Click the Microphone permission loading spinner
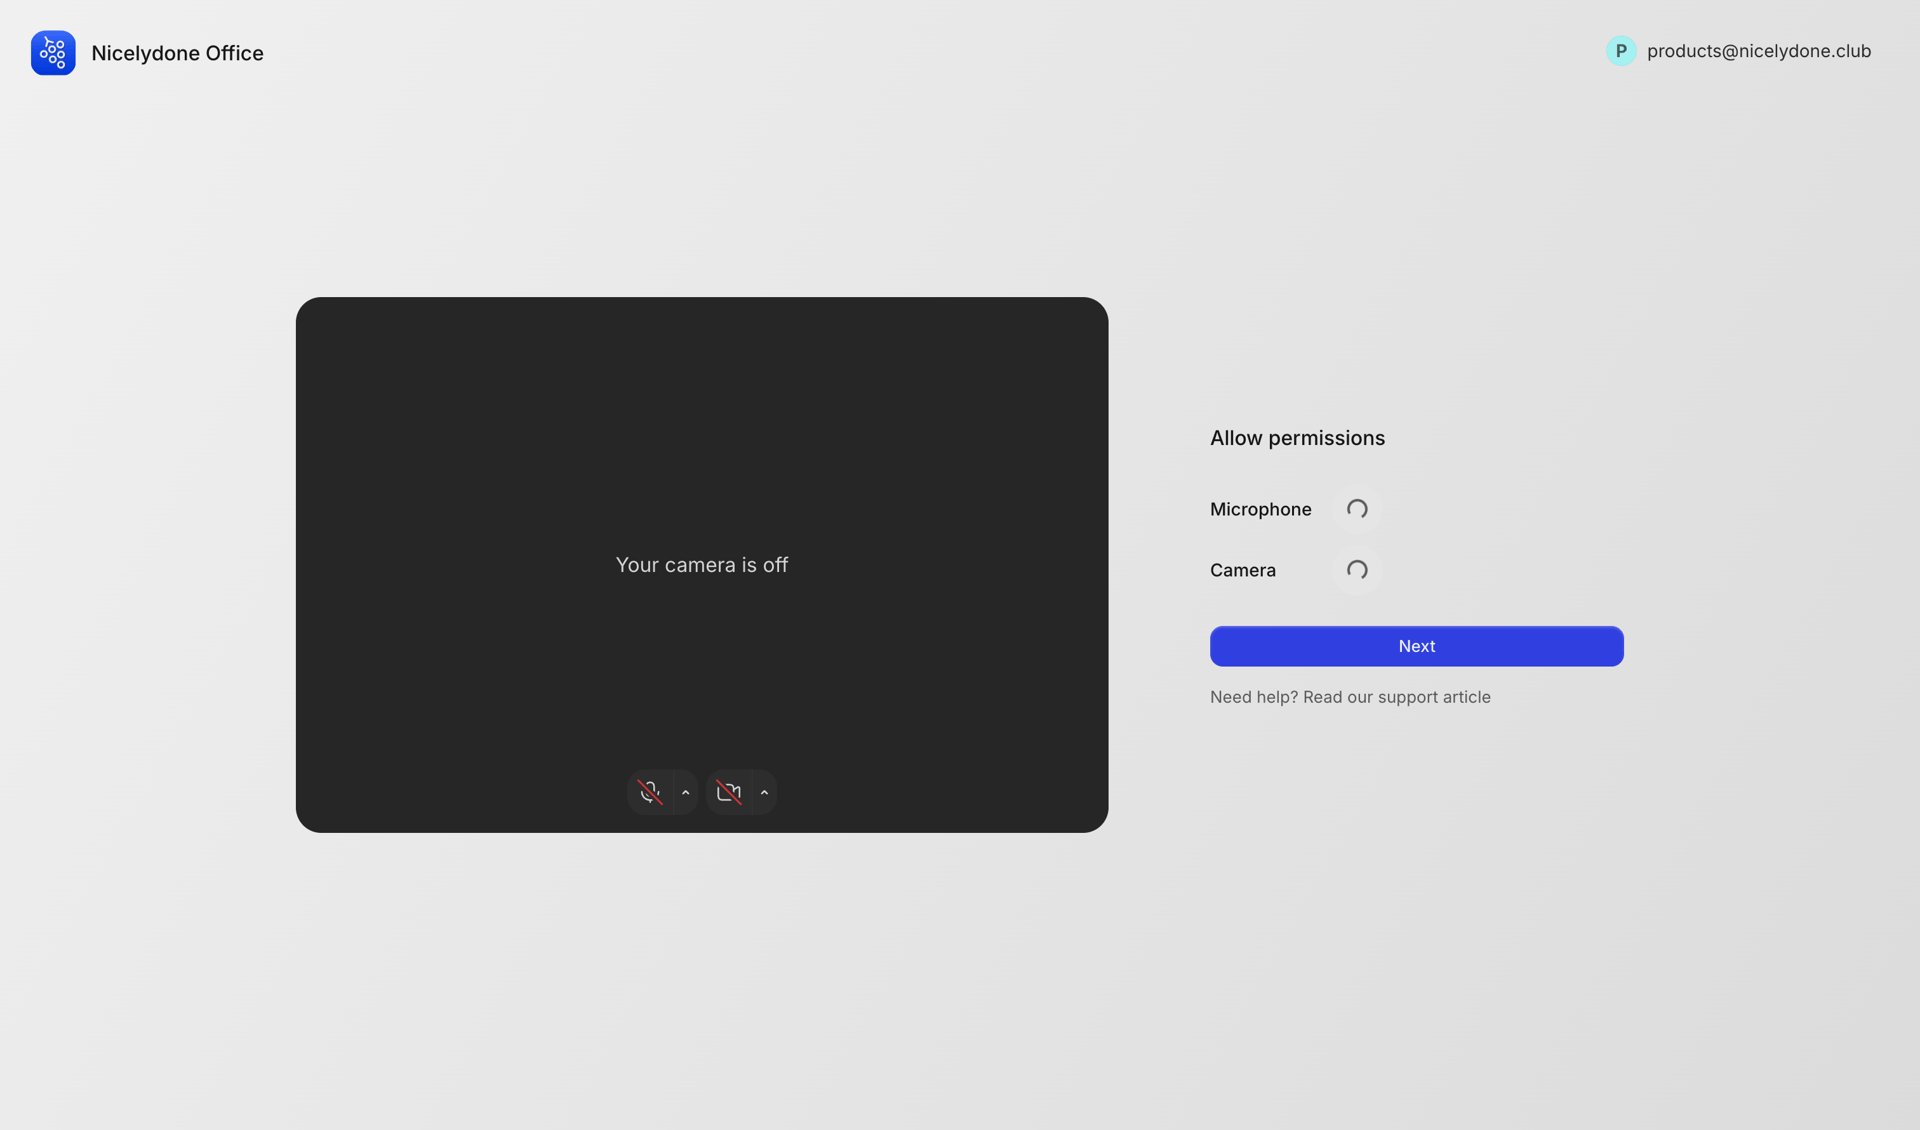1920x1130 pixels. tap(1356, 509)
